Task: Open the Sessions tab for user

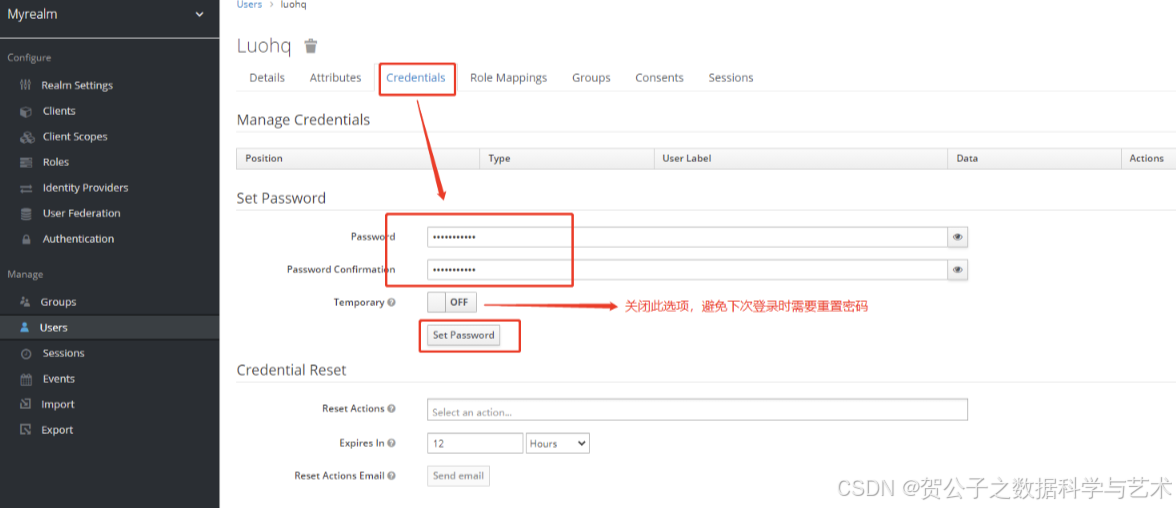Action: [730, 77]
